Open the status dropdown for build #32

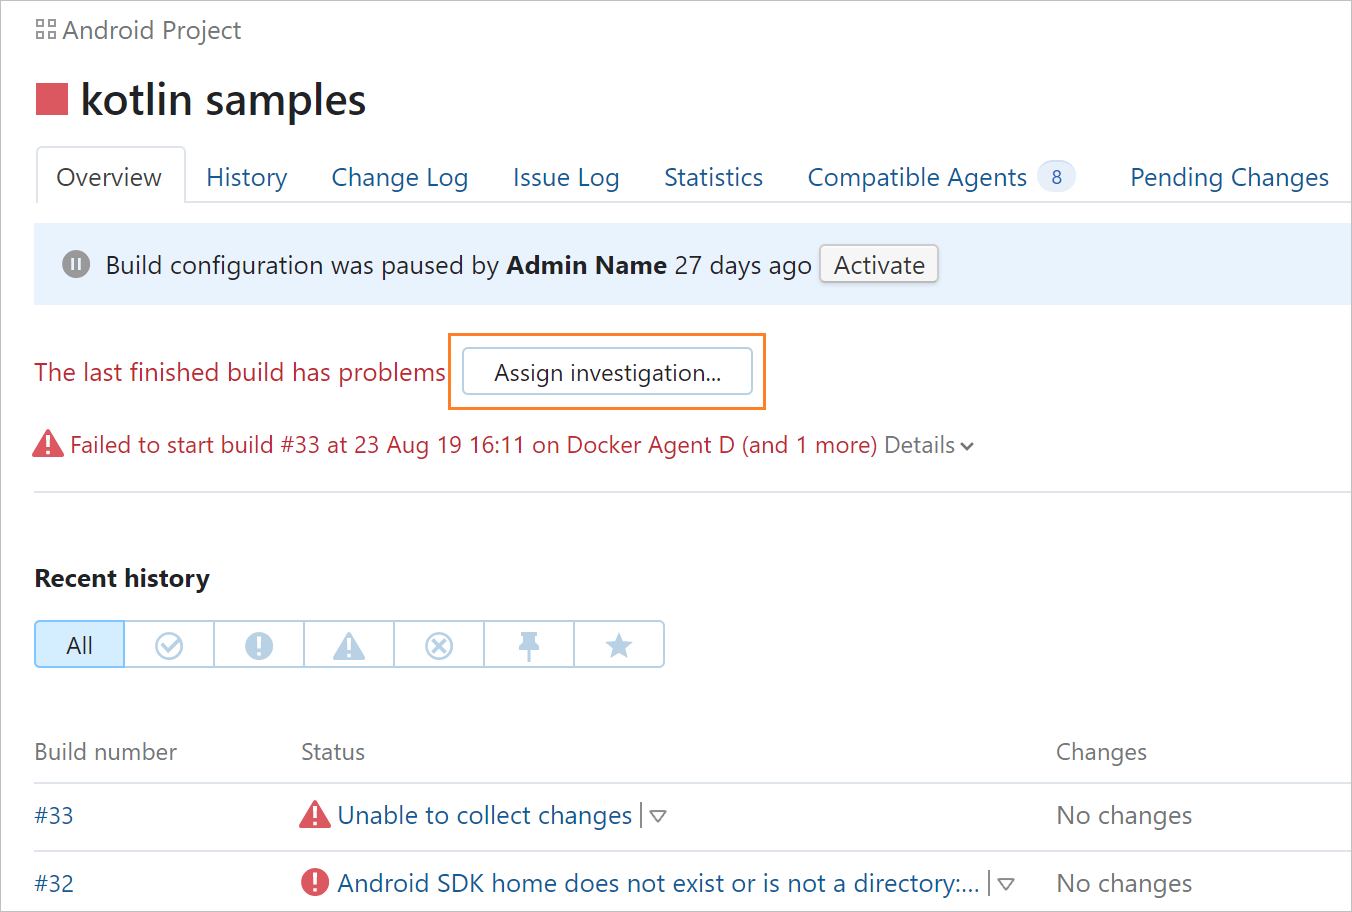(1005, 884)
